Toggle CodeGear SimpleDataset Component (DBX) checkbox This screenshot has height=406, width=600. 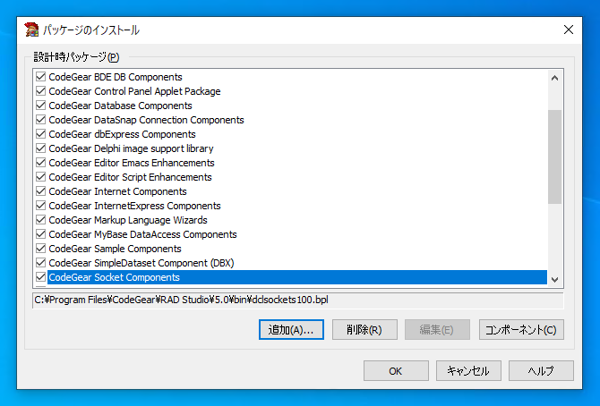[x=41, y=263]
